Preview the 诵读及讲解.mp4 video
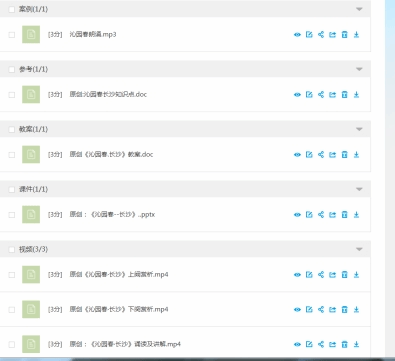 click(x=297, y=344)
